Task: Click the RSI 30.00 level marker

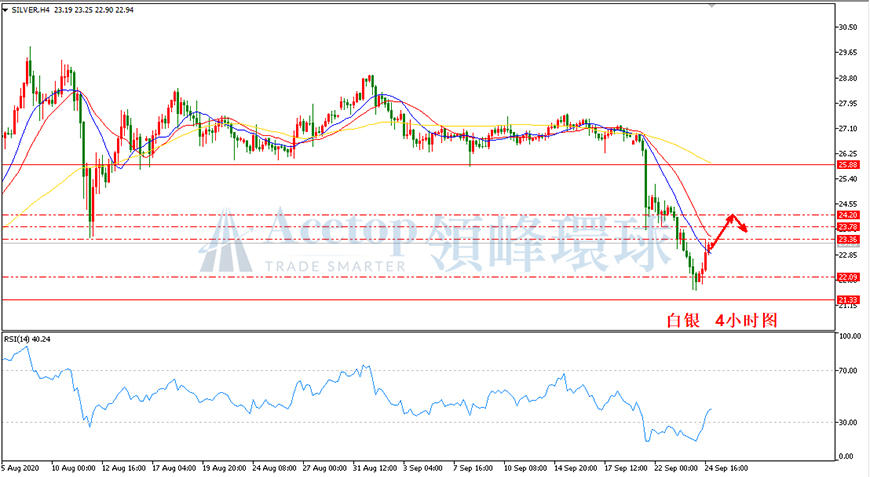Action: [x=850, y=422]
